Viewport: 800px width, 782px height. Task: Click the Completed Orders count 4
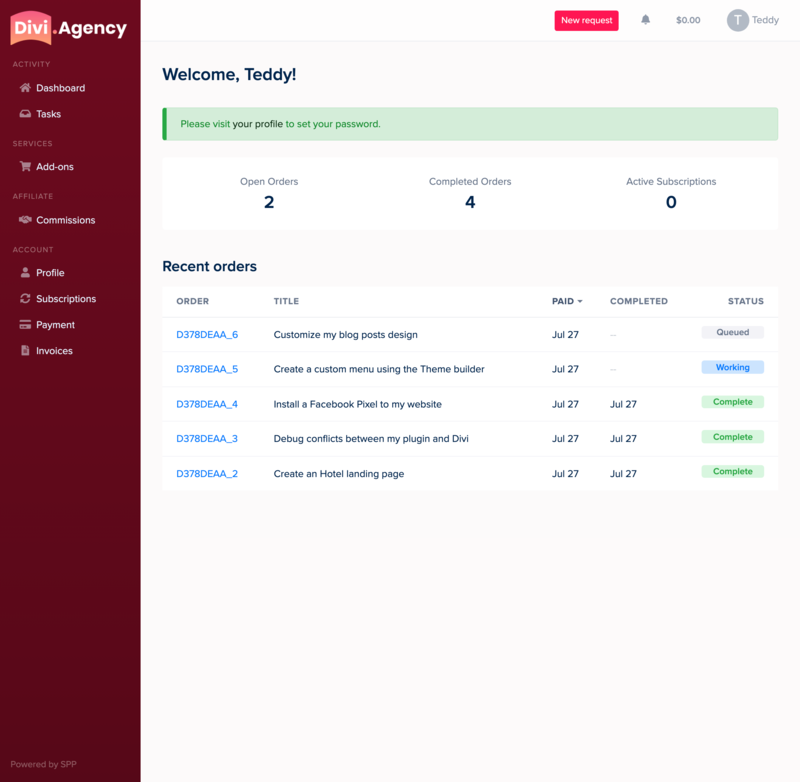(x=470, y=203)
